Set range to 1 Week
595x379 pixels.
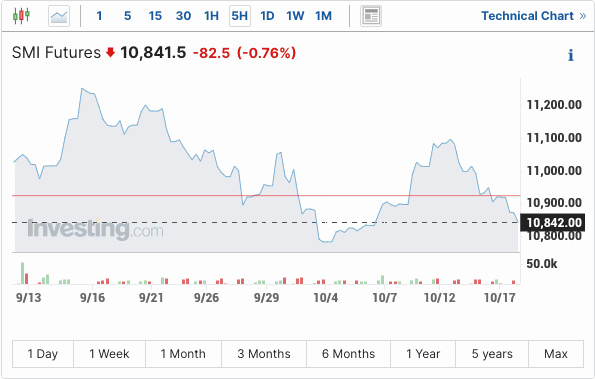click(x=109, y=354)
